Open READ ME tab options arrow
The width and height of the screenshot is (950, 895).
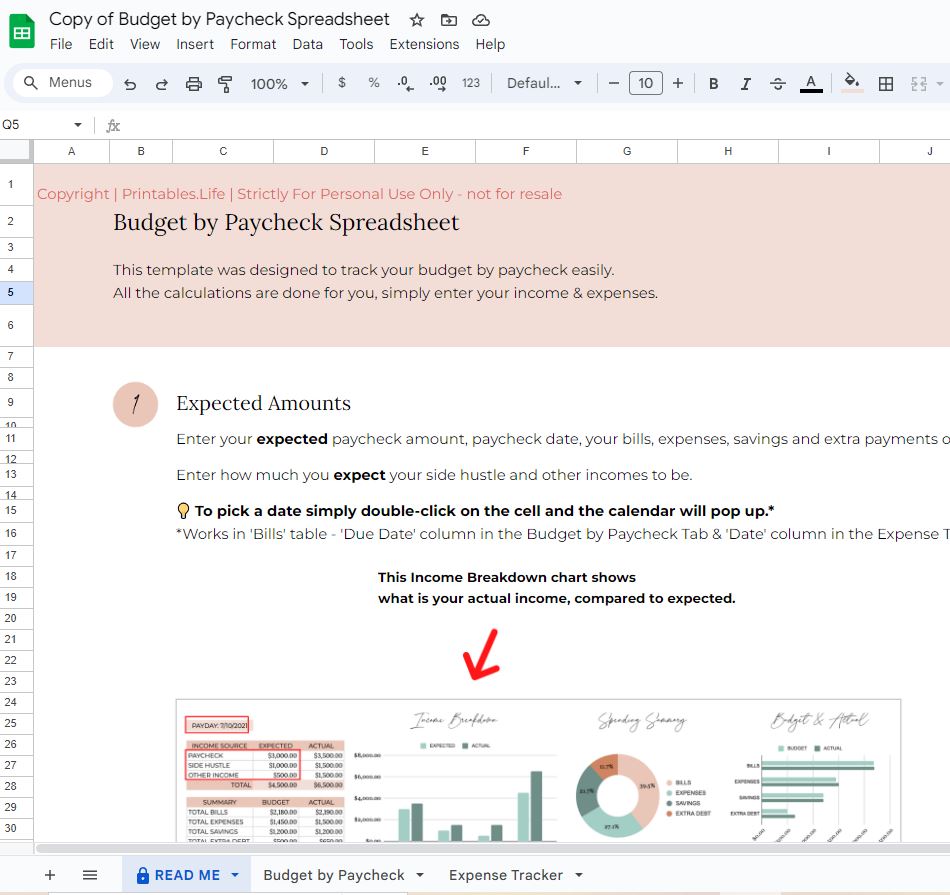pos(235,875)
